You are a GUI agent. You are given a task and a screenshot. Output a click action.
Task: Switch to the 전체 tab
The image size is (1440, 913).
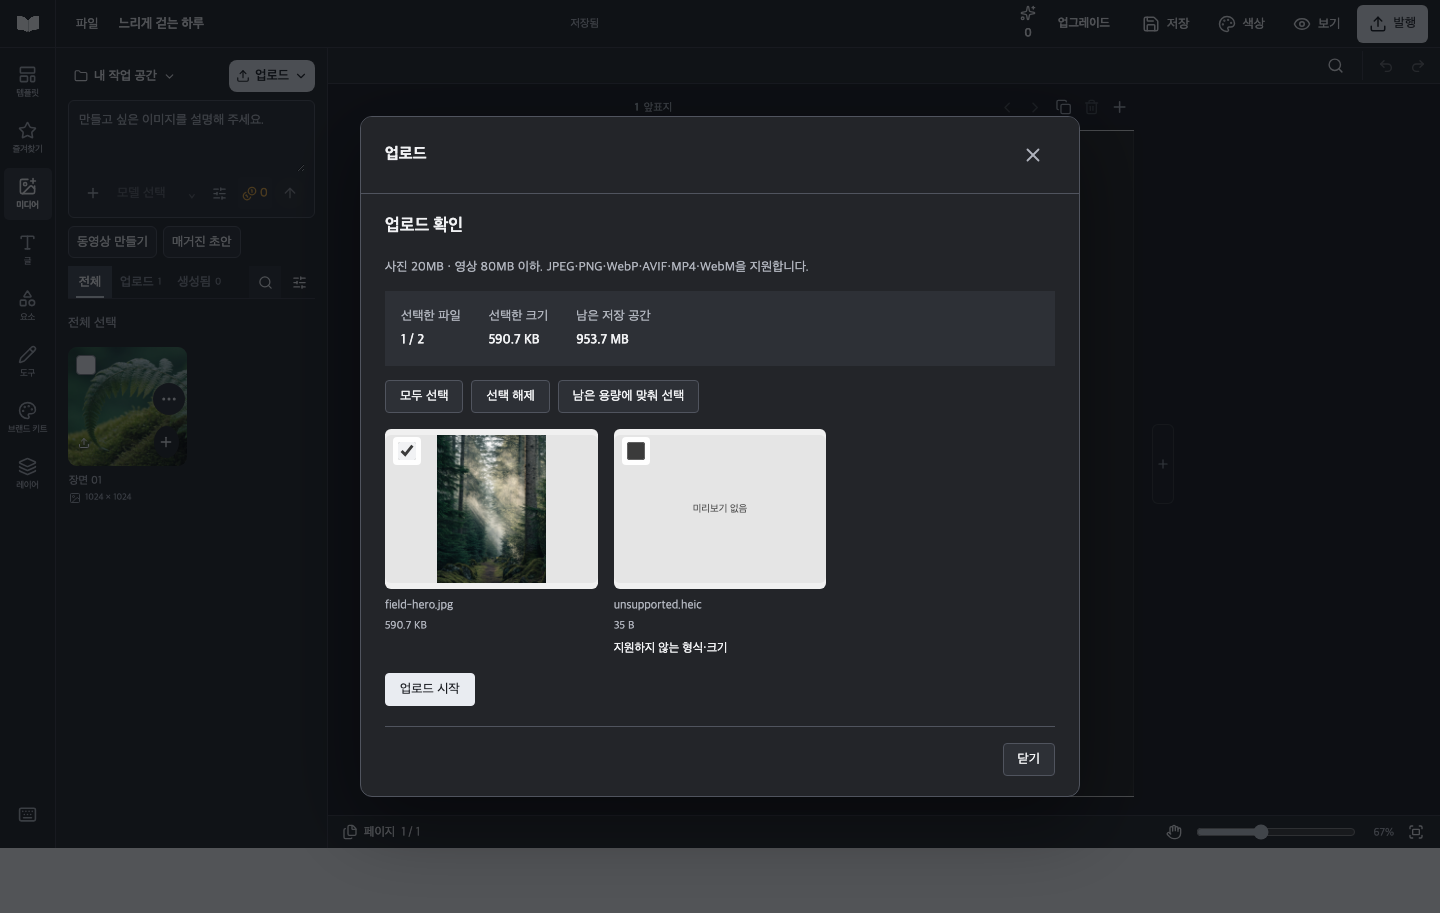(90, 282)
